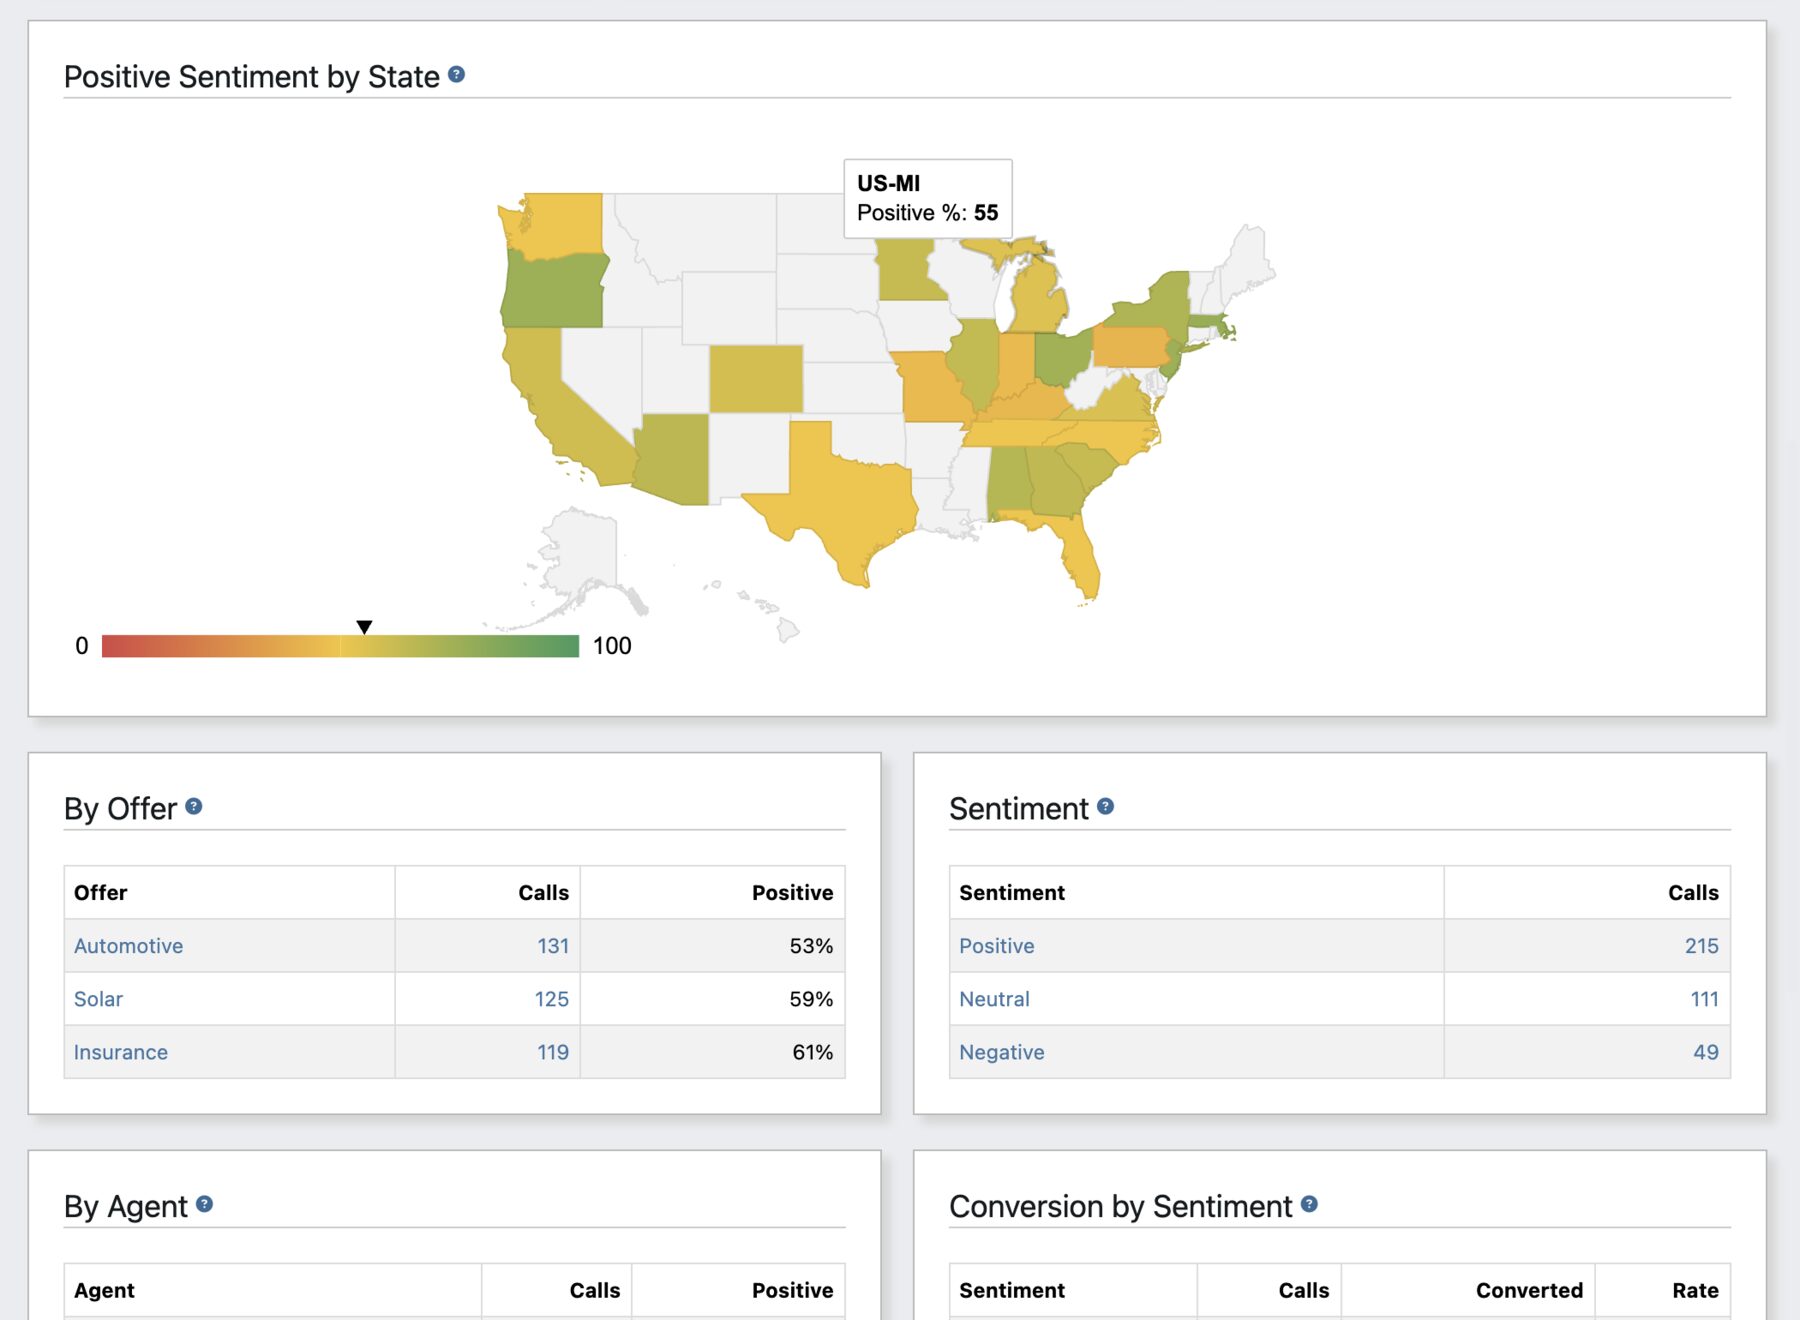
Task: Click Automotive calls count 131
Action: coord(553,946)
